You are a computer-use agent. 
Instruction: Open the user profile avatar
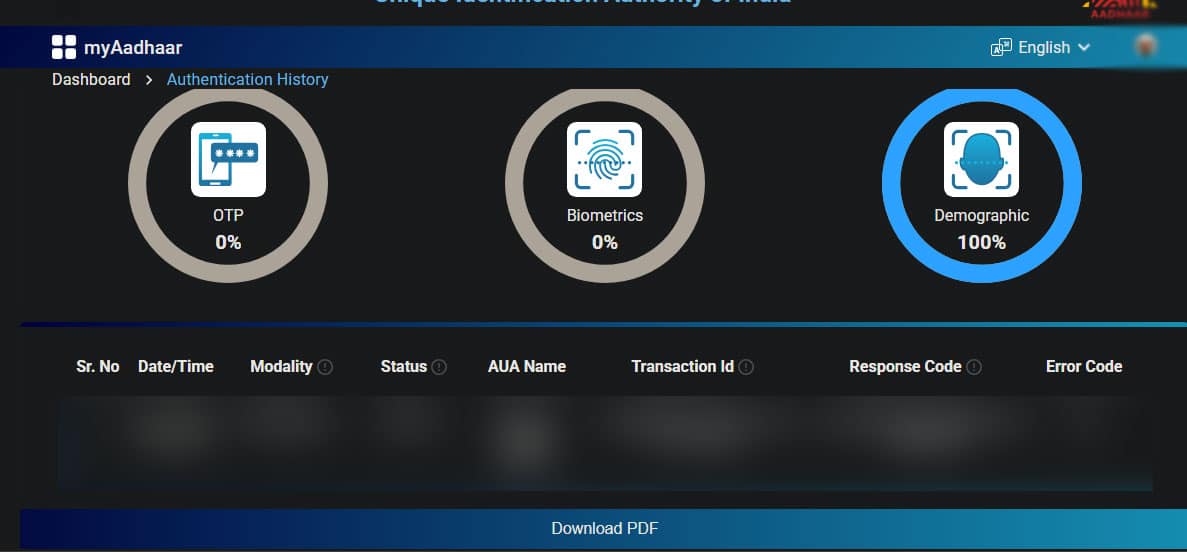click(x=1146, y=46)
